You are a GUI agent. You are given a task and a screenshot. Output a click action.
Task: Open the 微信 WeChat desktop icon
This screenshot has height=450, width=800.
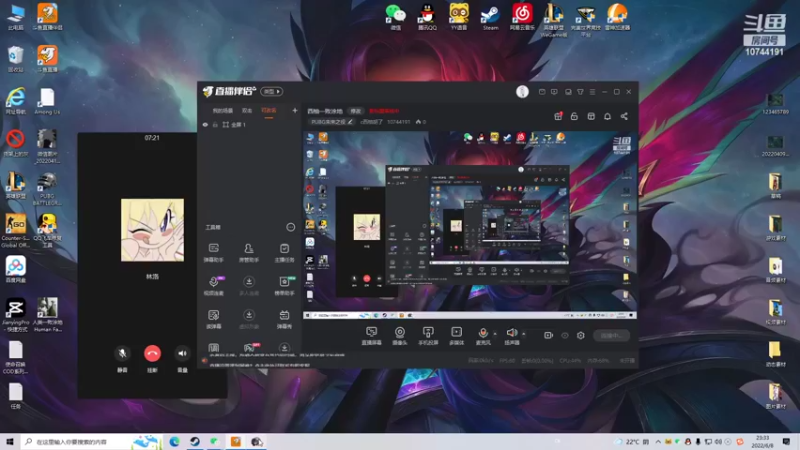395,17
